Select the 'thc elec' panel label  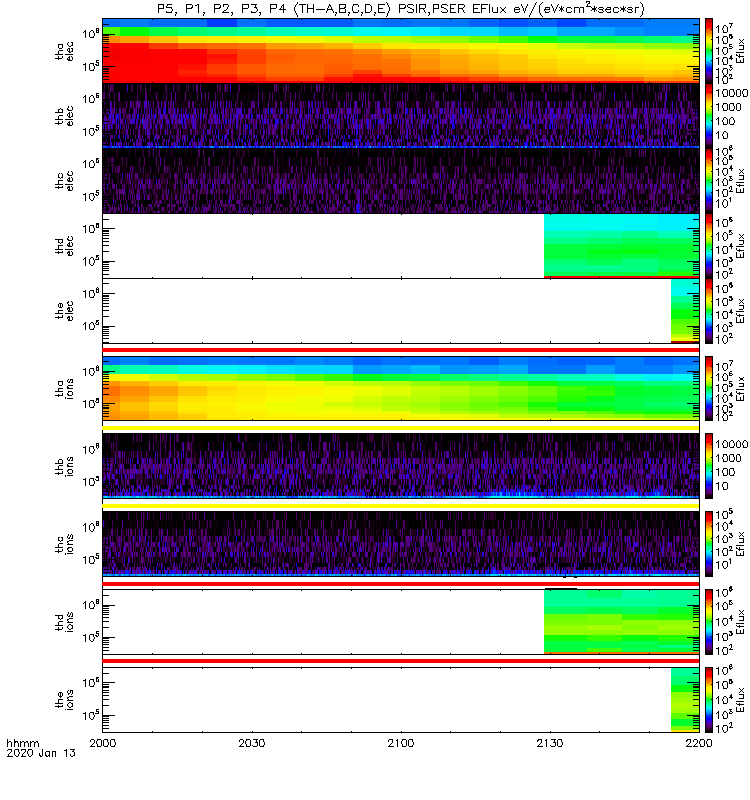(64, 181)
